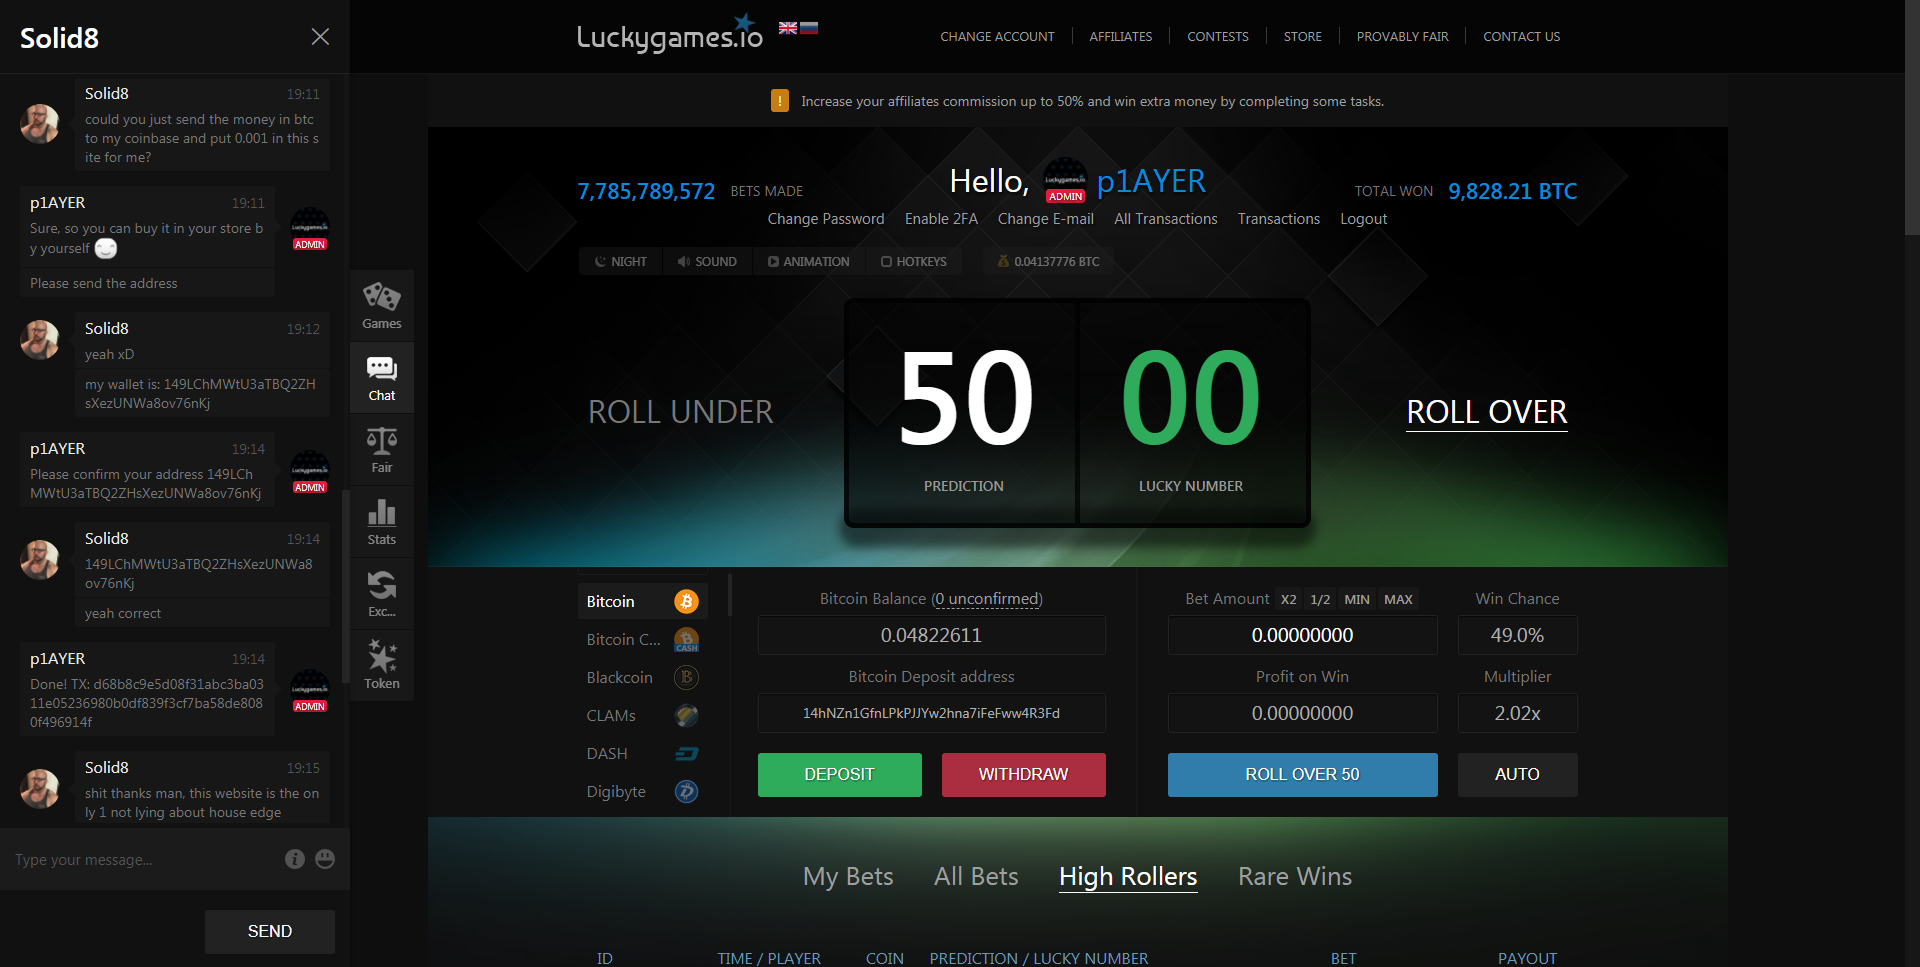
Task: Toggle SOUND setting
Action: tap(707, 262)
